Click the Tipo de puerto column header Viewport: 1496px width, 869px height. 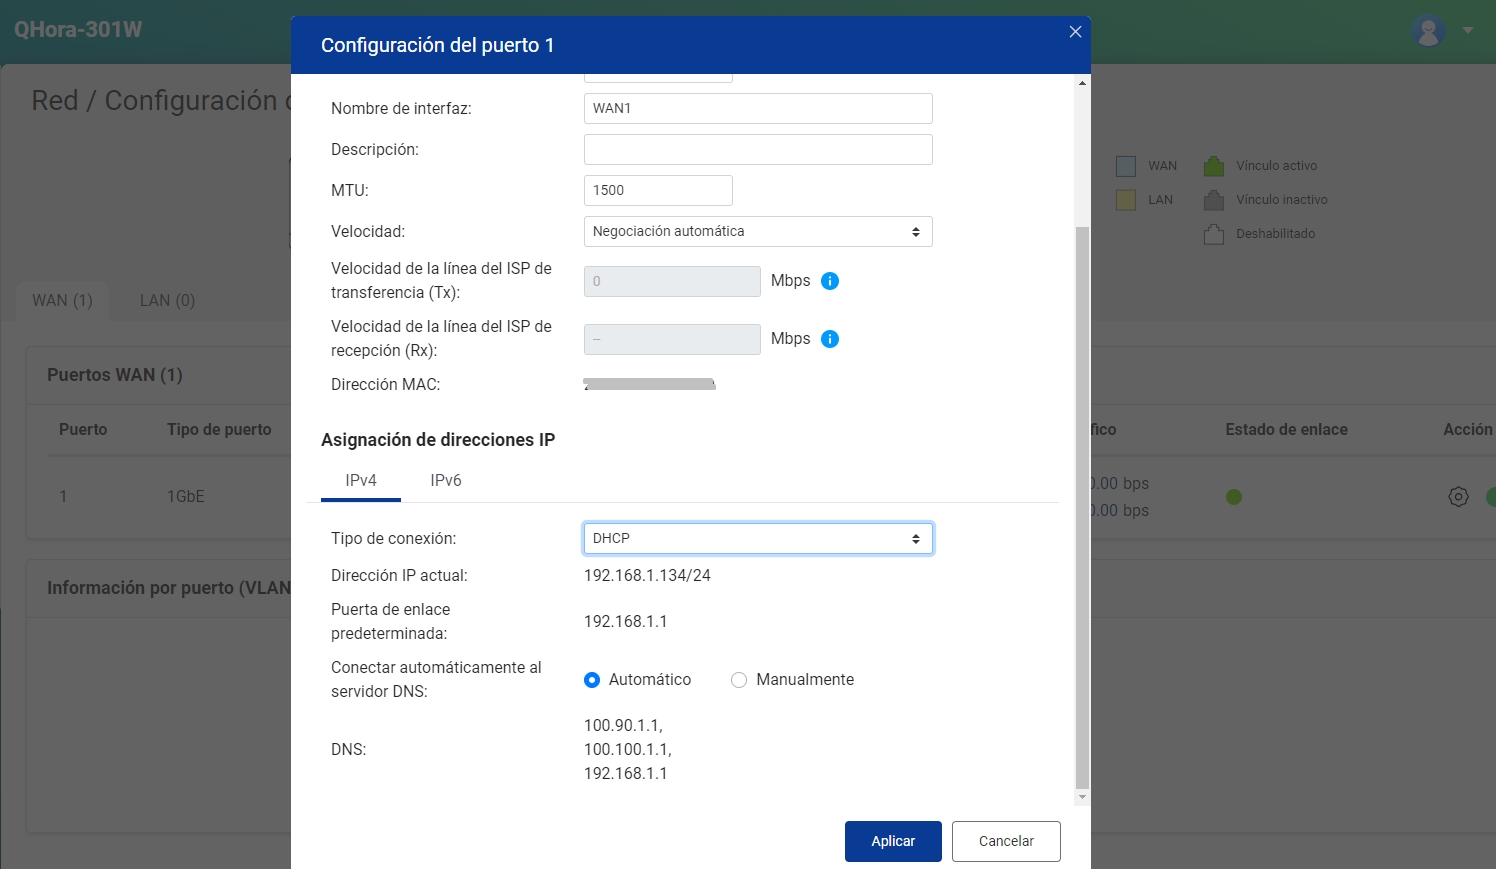tap(219, 430)
